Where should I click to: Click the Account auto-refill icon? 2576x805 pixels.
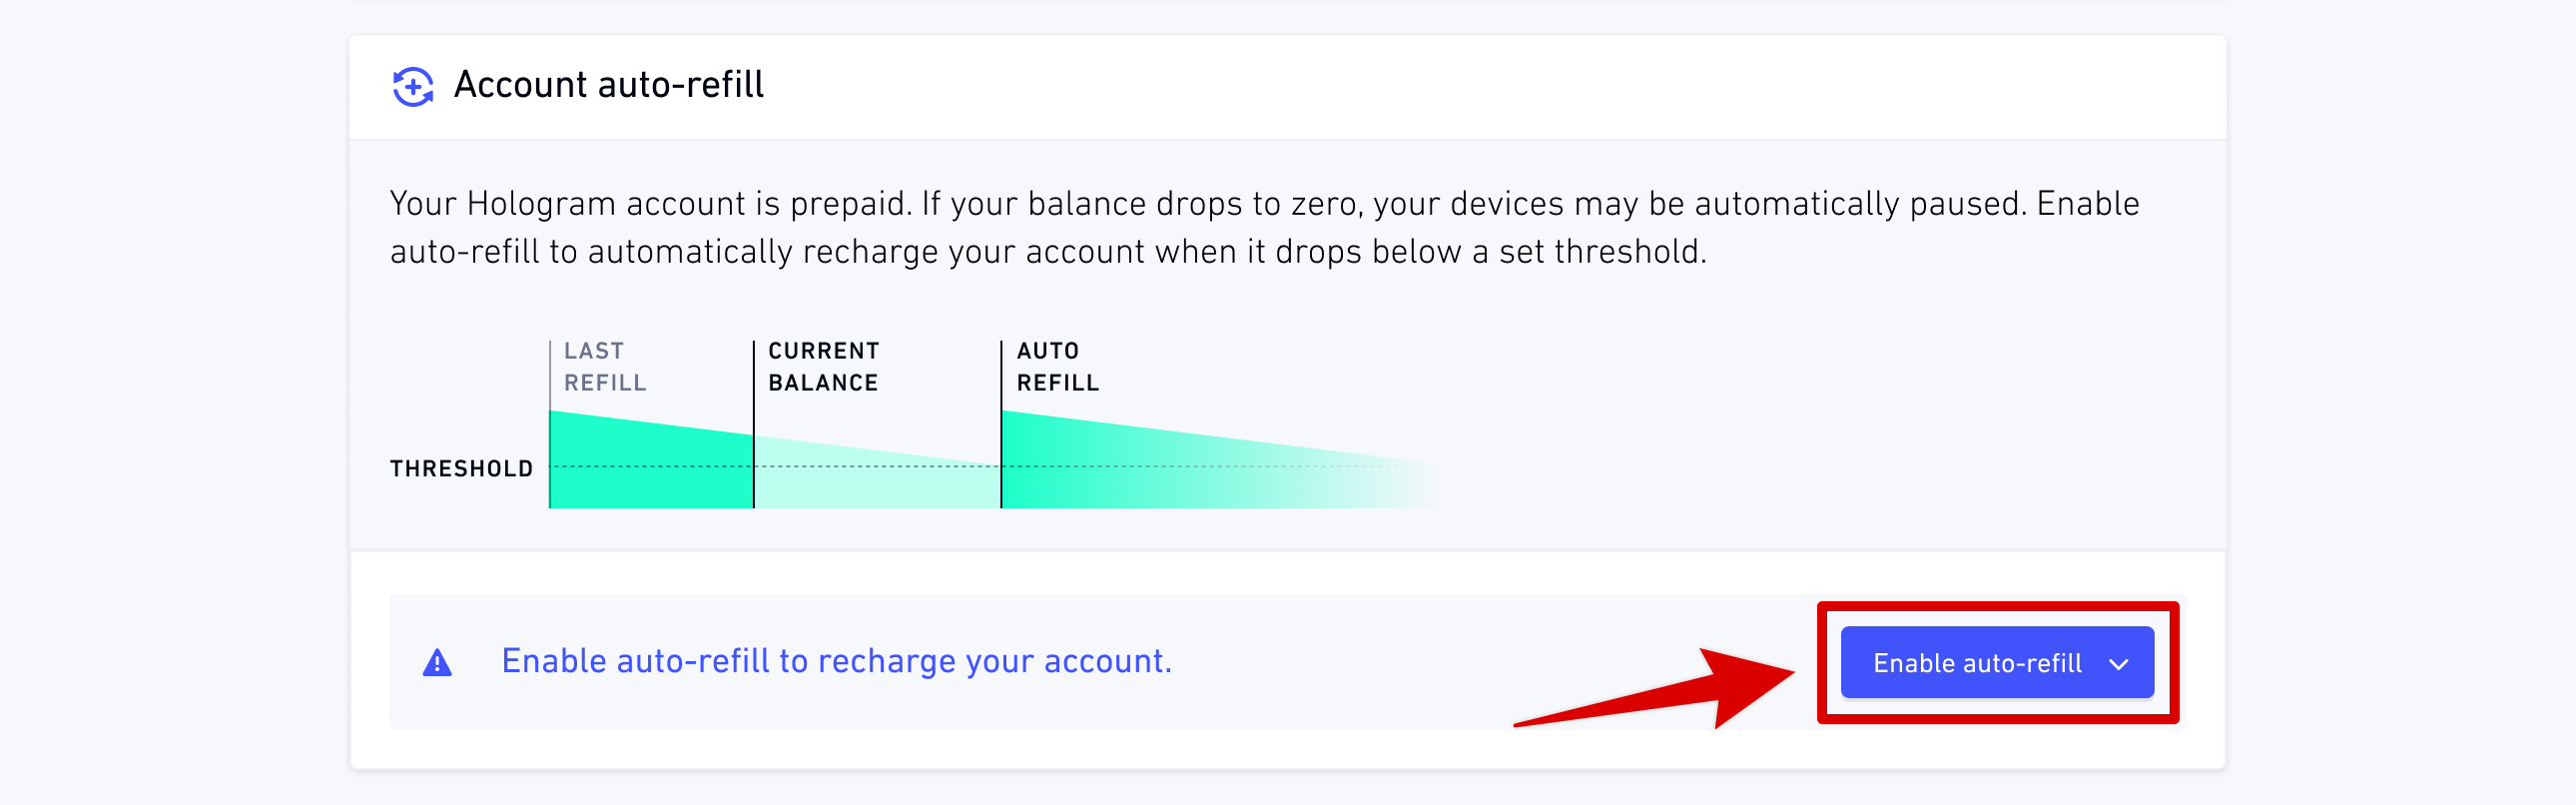[x=412, y=86]
